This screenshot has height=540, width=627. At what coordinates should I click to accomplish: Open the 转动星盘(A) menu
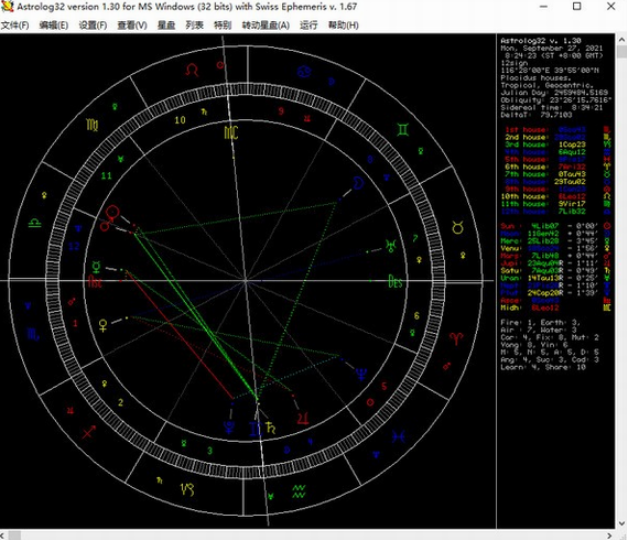[266, 24]
